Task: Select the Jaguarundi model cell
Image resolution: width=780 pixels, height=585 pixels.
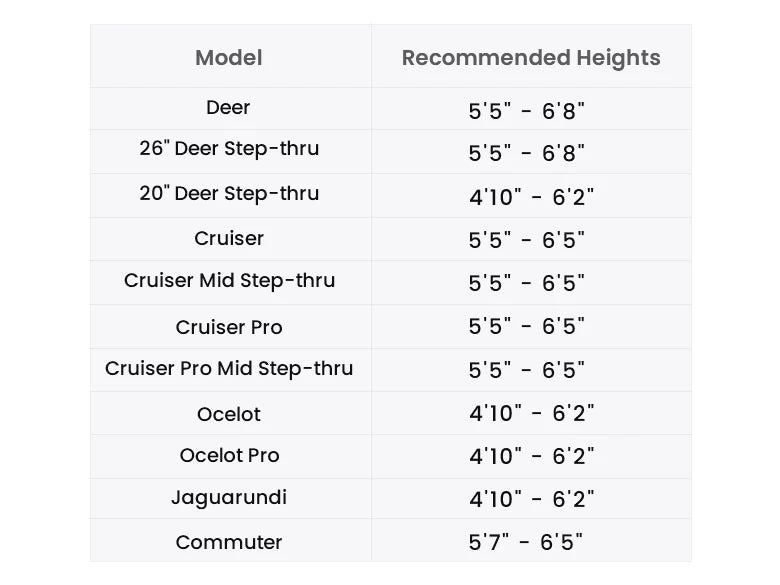Action: tap(229, 498)
